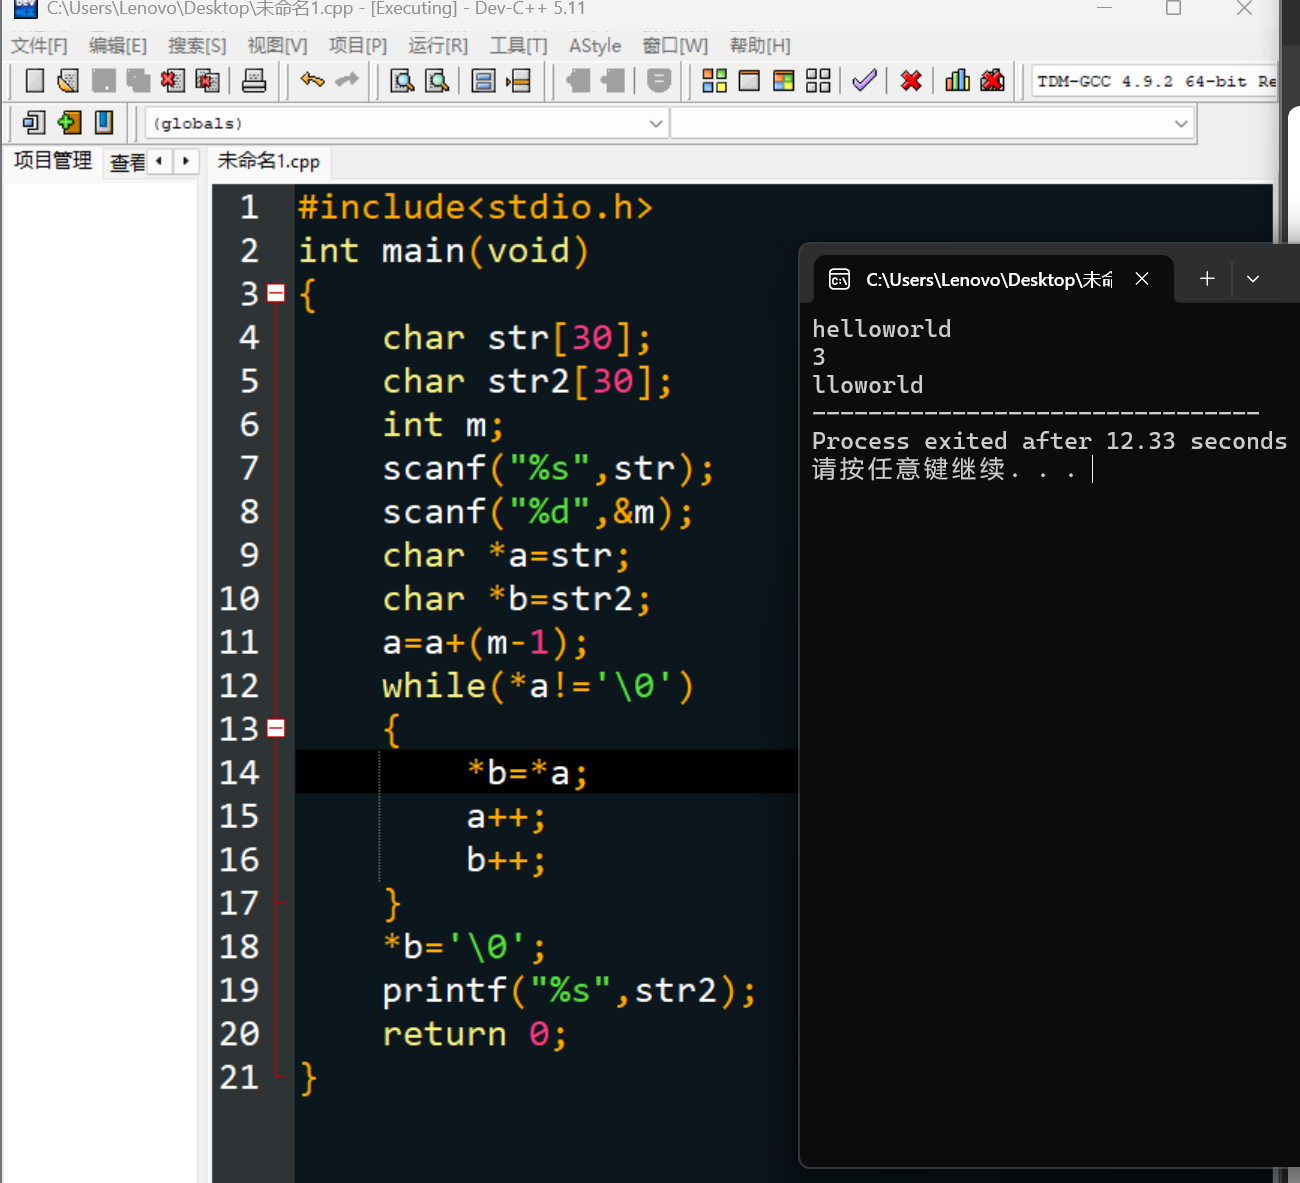Image resolution: width=1300 pixels, height=1183 pixels.
Task: Click the Close All files icon
Action: [x=208, y=81]
